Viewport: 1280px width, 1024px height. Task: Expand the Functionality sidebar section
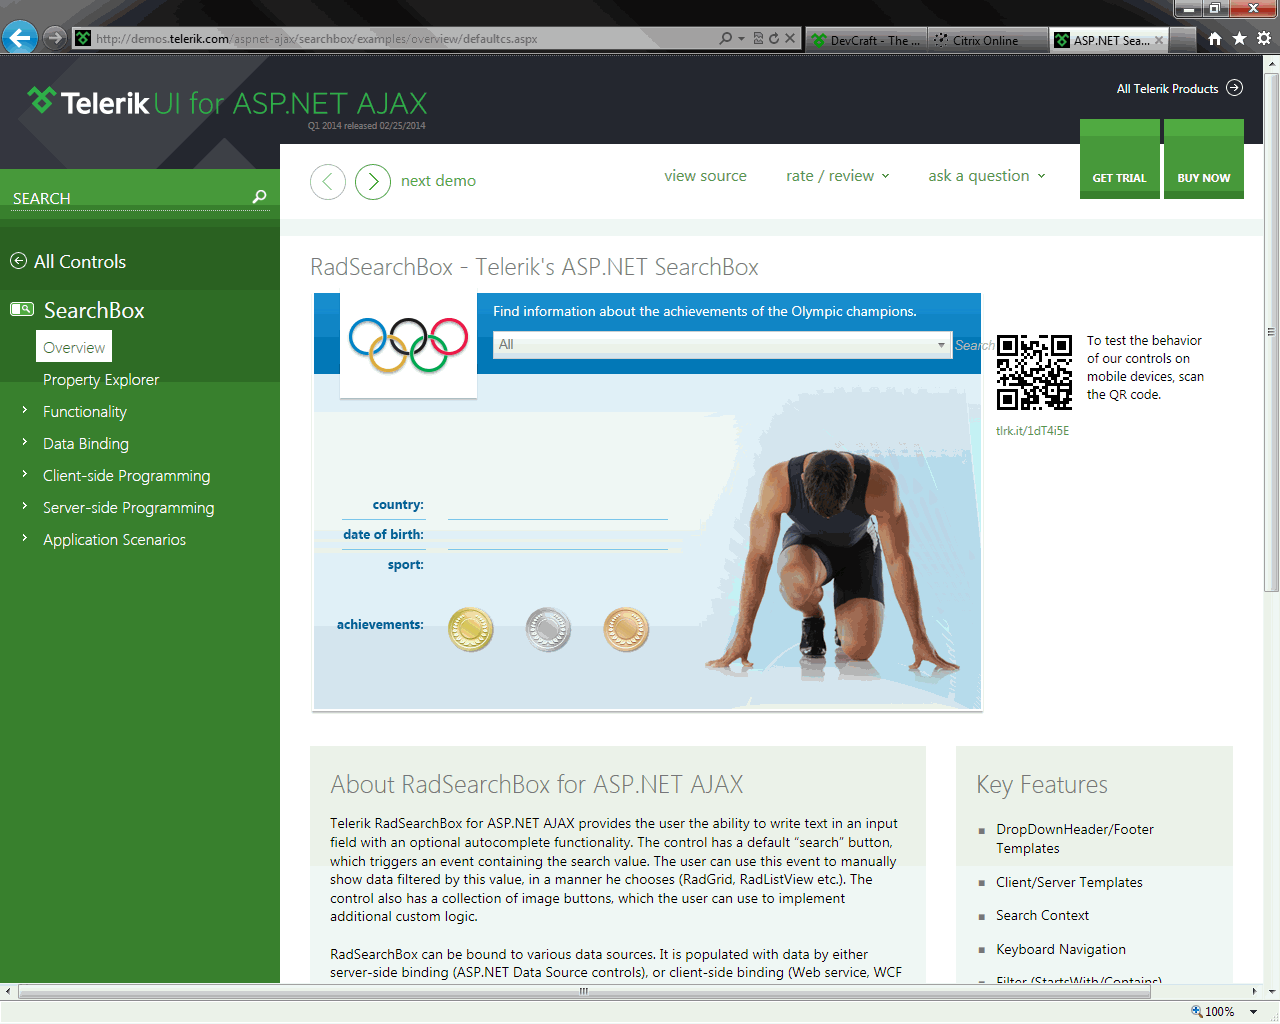click(x=25, y=410)
